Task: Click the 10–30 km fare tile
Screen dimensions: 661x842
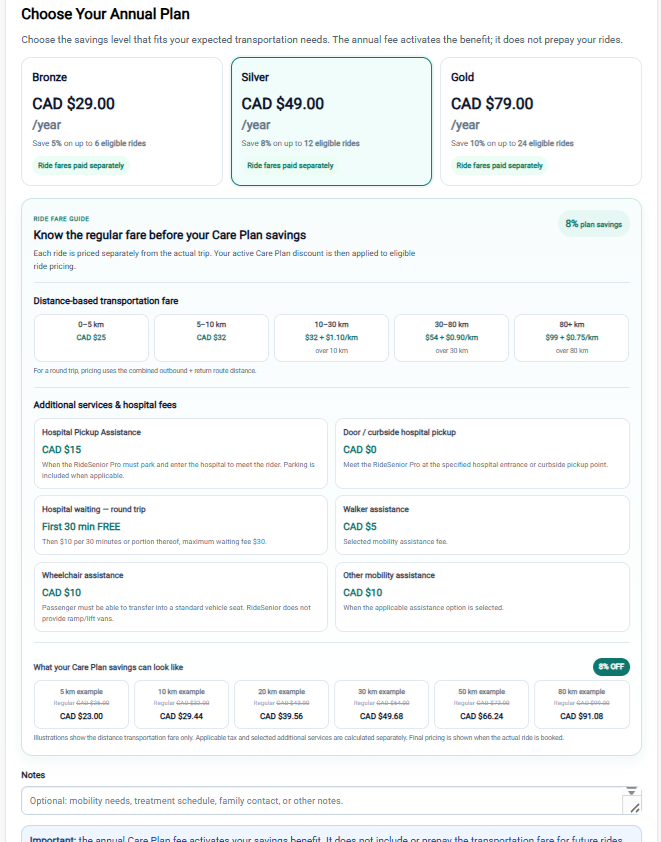Action: [331, 338]
